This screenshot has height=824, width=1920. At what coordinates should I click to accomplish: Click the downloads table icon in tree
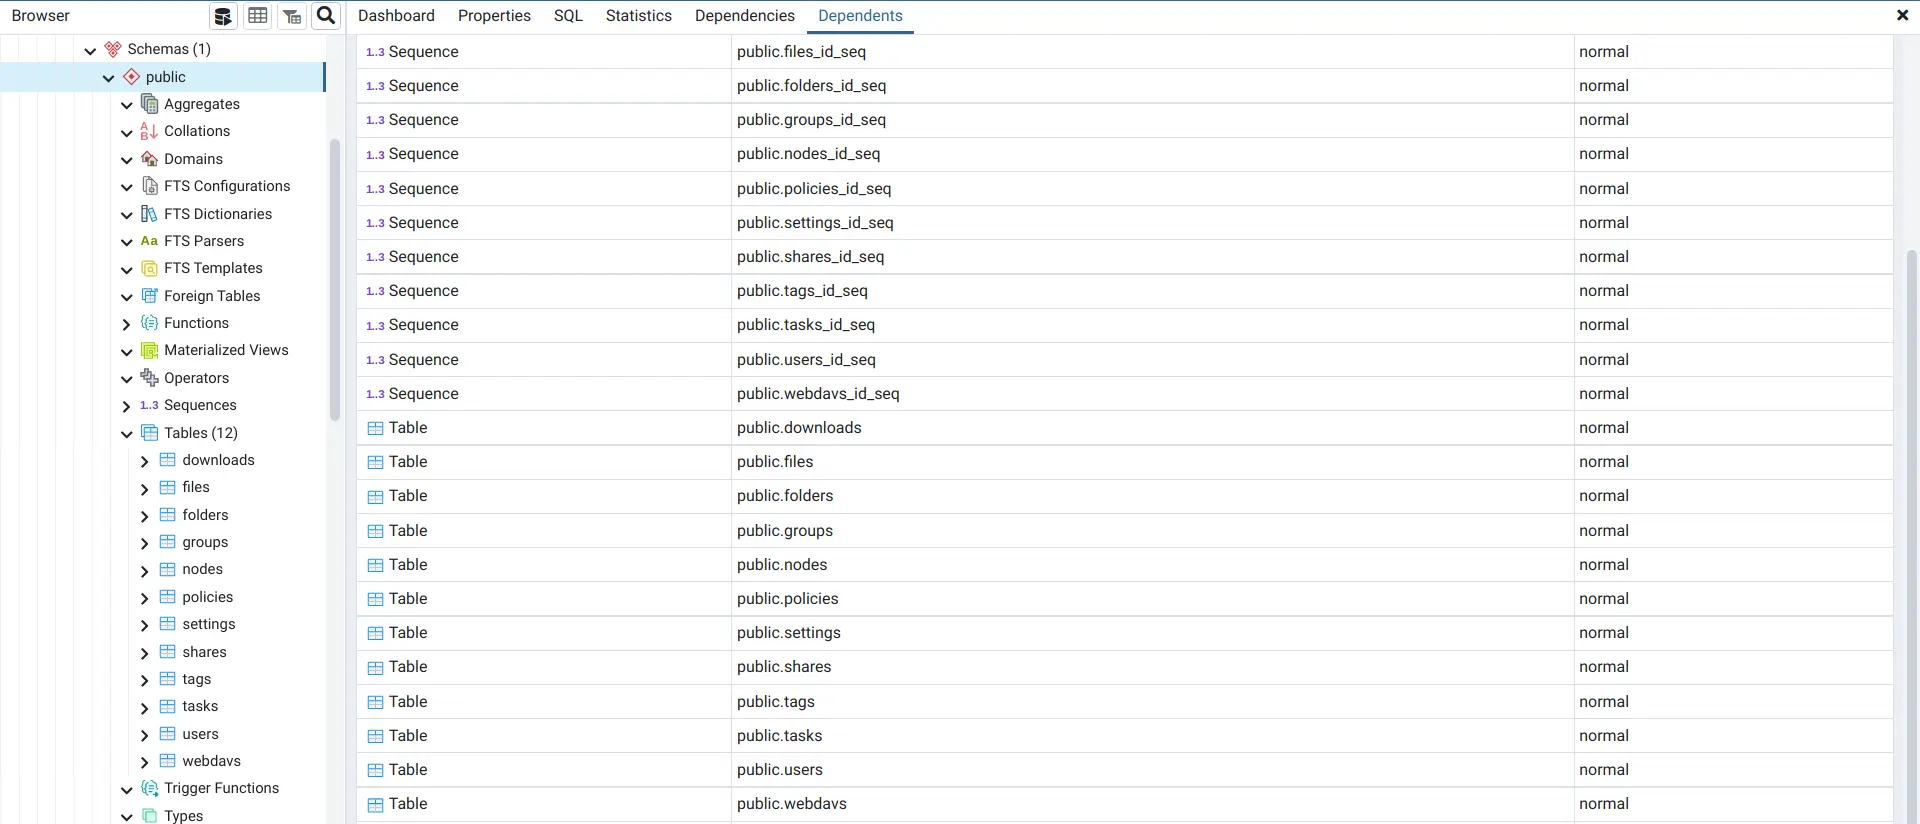click(x=168, y=460)
